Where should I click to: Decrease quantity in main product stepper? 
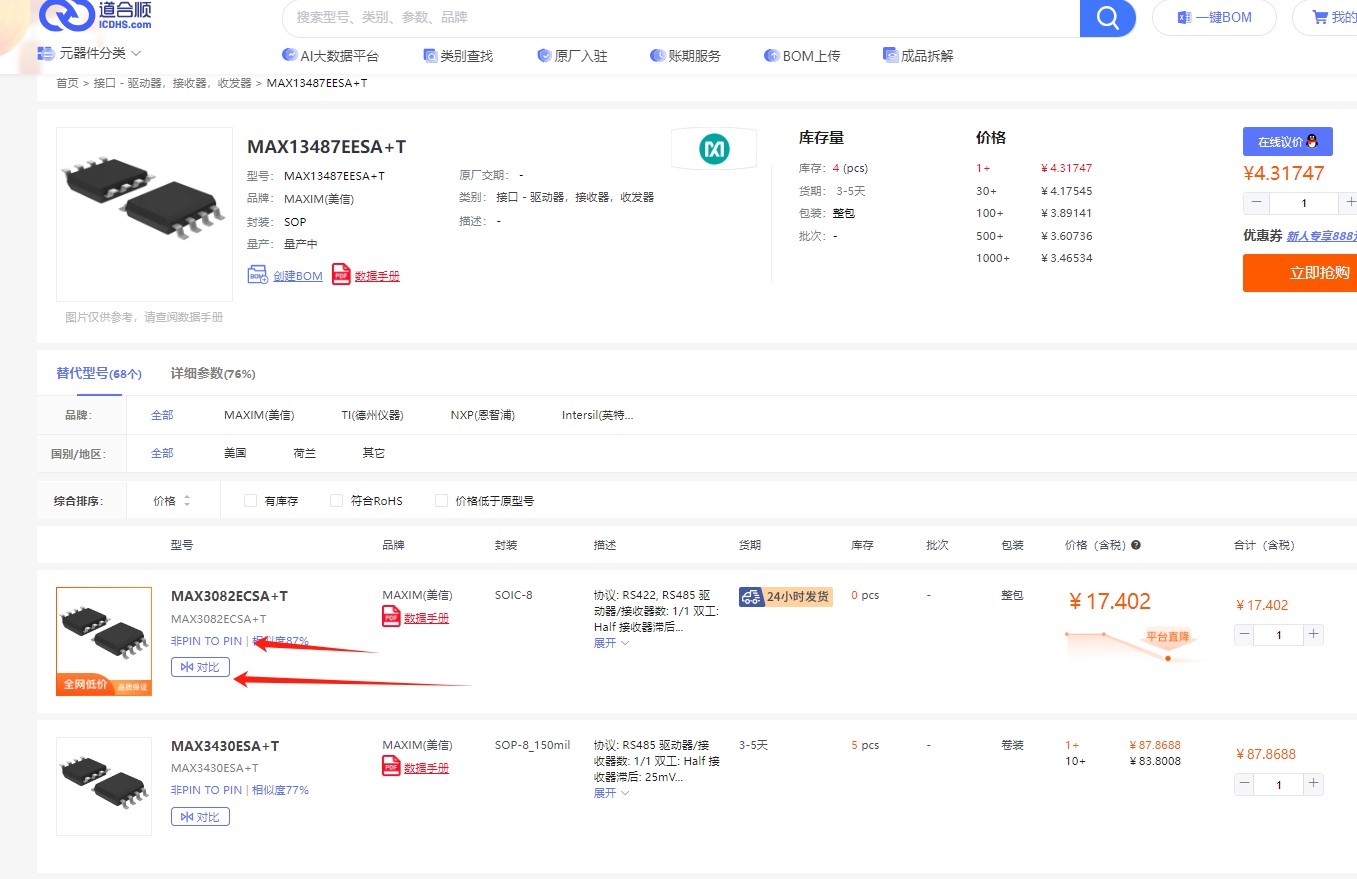(1256, 203)
